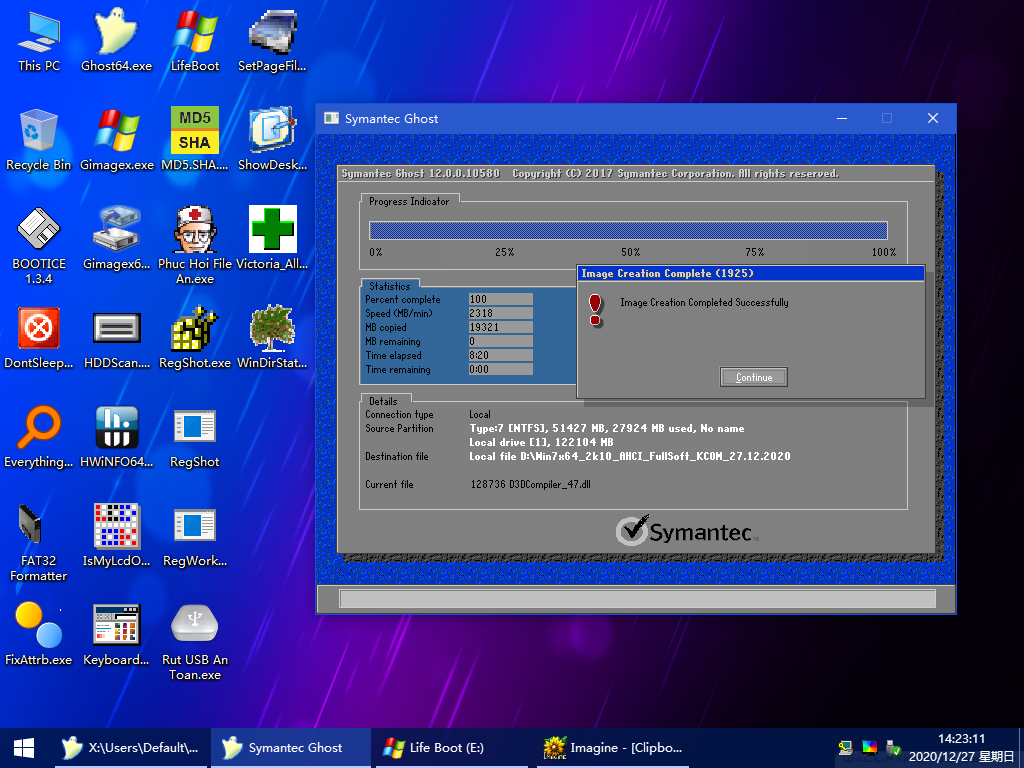The height and width of the screenshot is (768, 1024).
Task: Select Gimagex.exe desktop icon
Action: tap(116, 140)
